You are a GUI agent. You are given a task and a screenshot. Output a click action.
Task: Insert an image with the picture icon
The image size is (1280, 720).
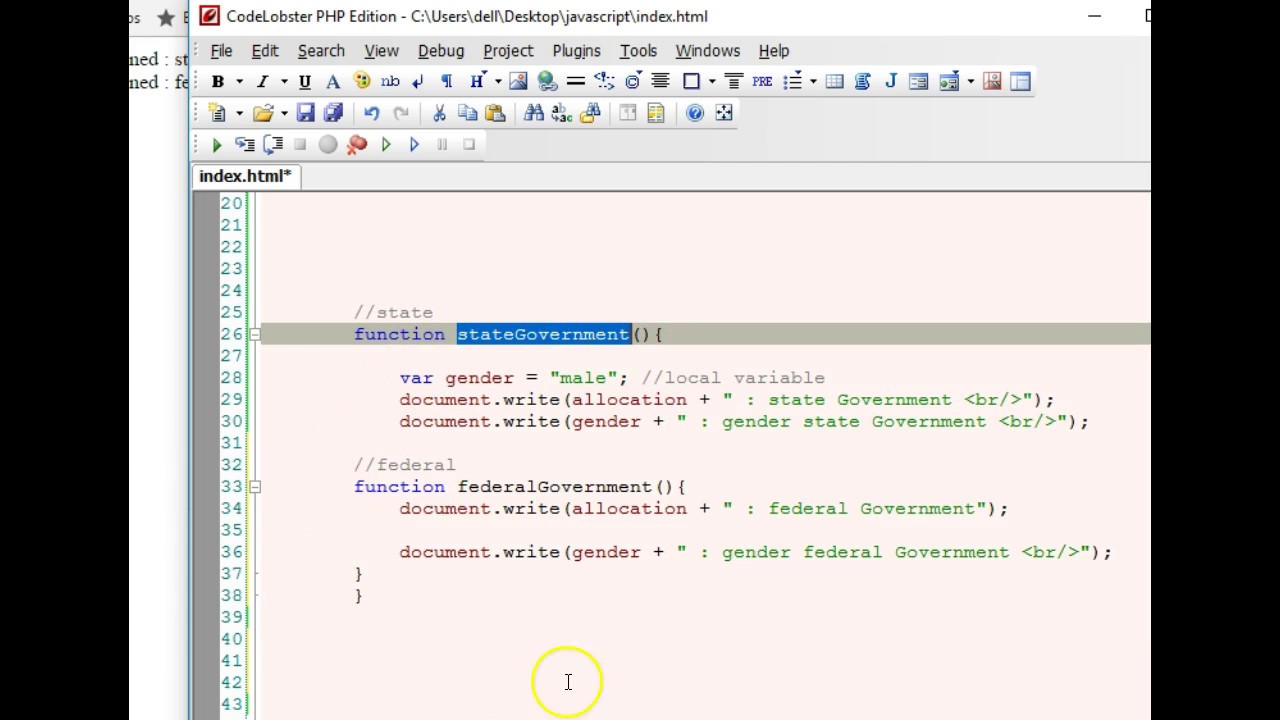pos(518,82)
